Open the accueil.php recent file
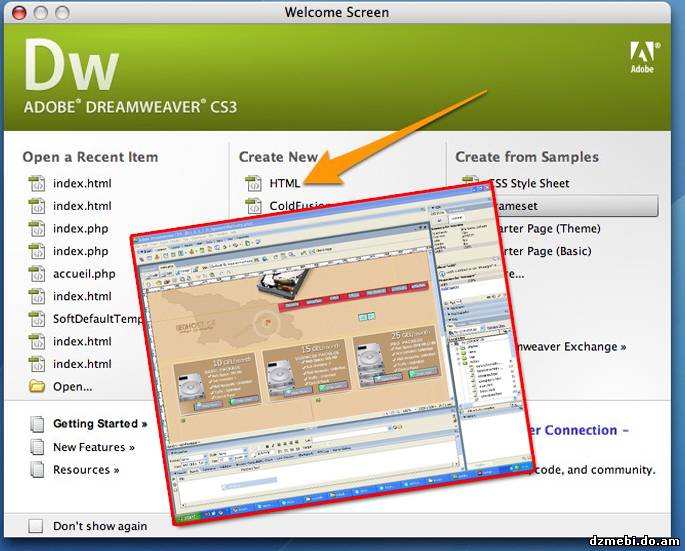The height and width of the screenshot is (551, 685). pos(84,274)
